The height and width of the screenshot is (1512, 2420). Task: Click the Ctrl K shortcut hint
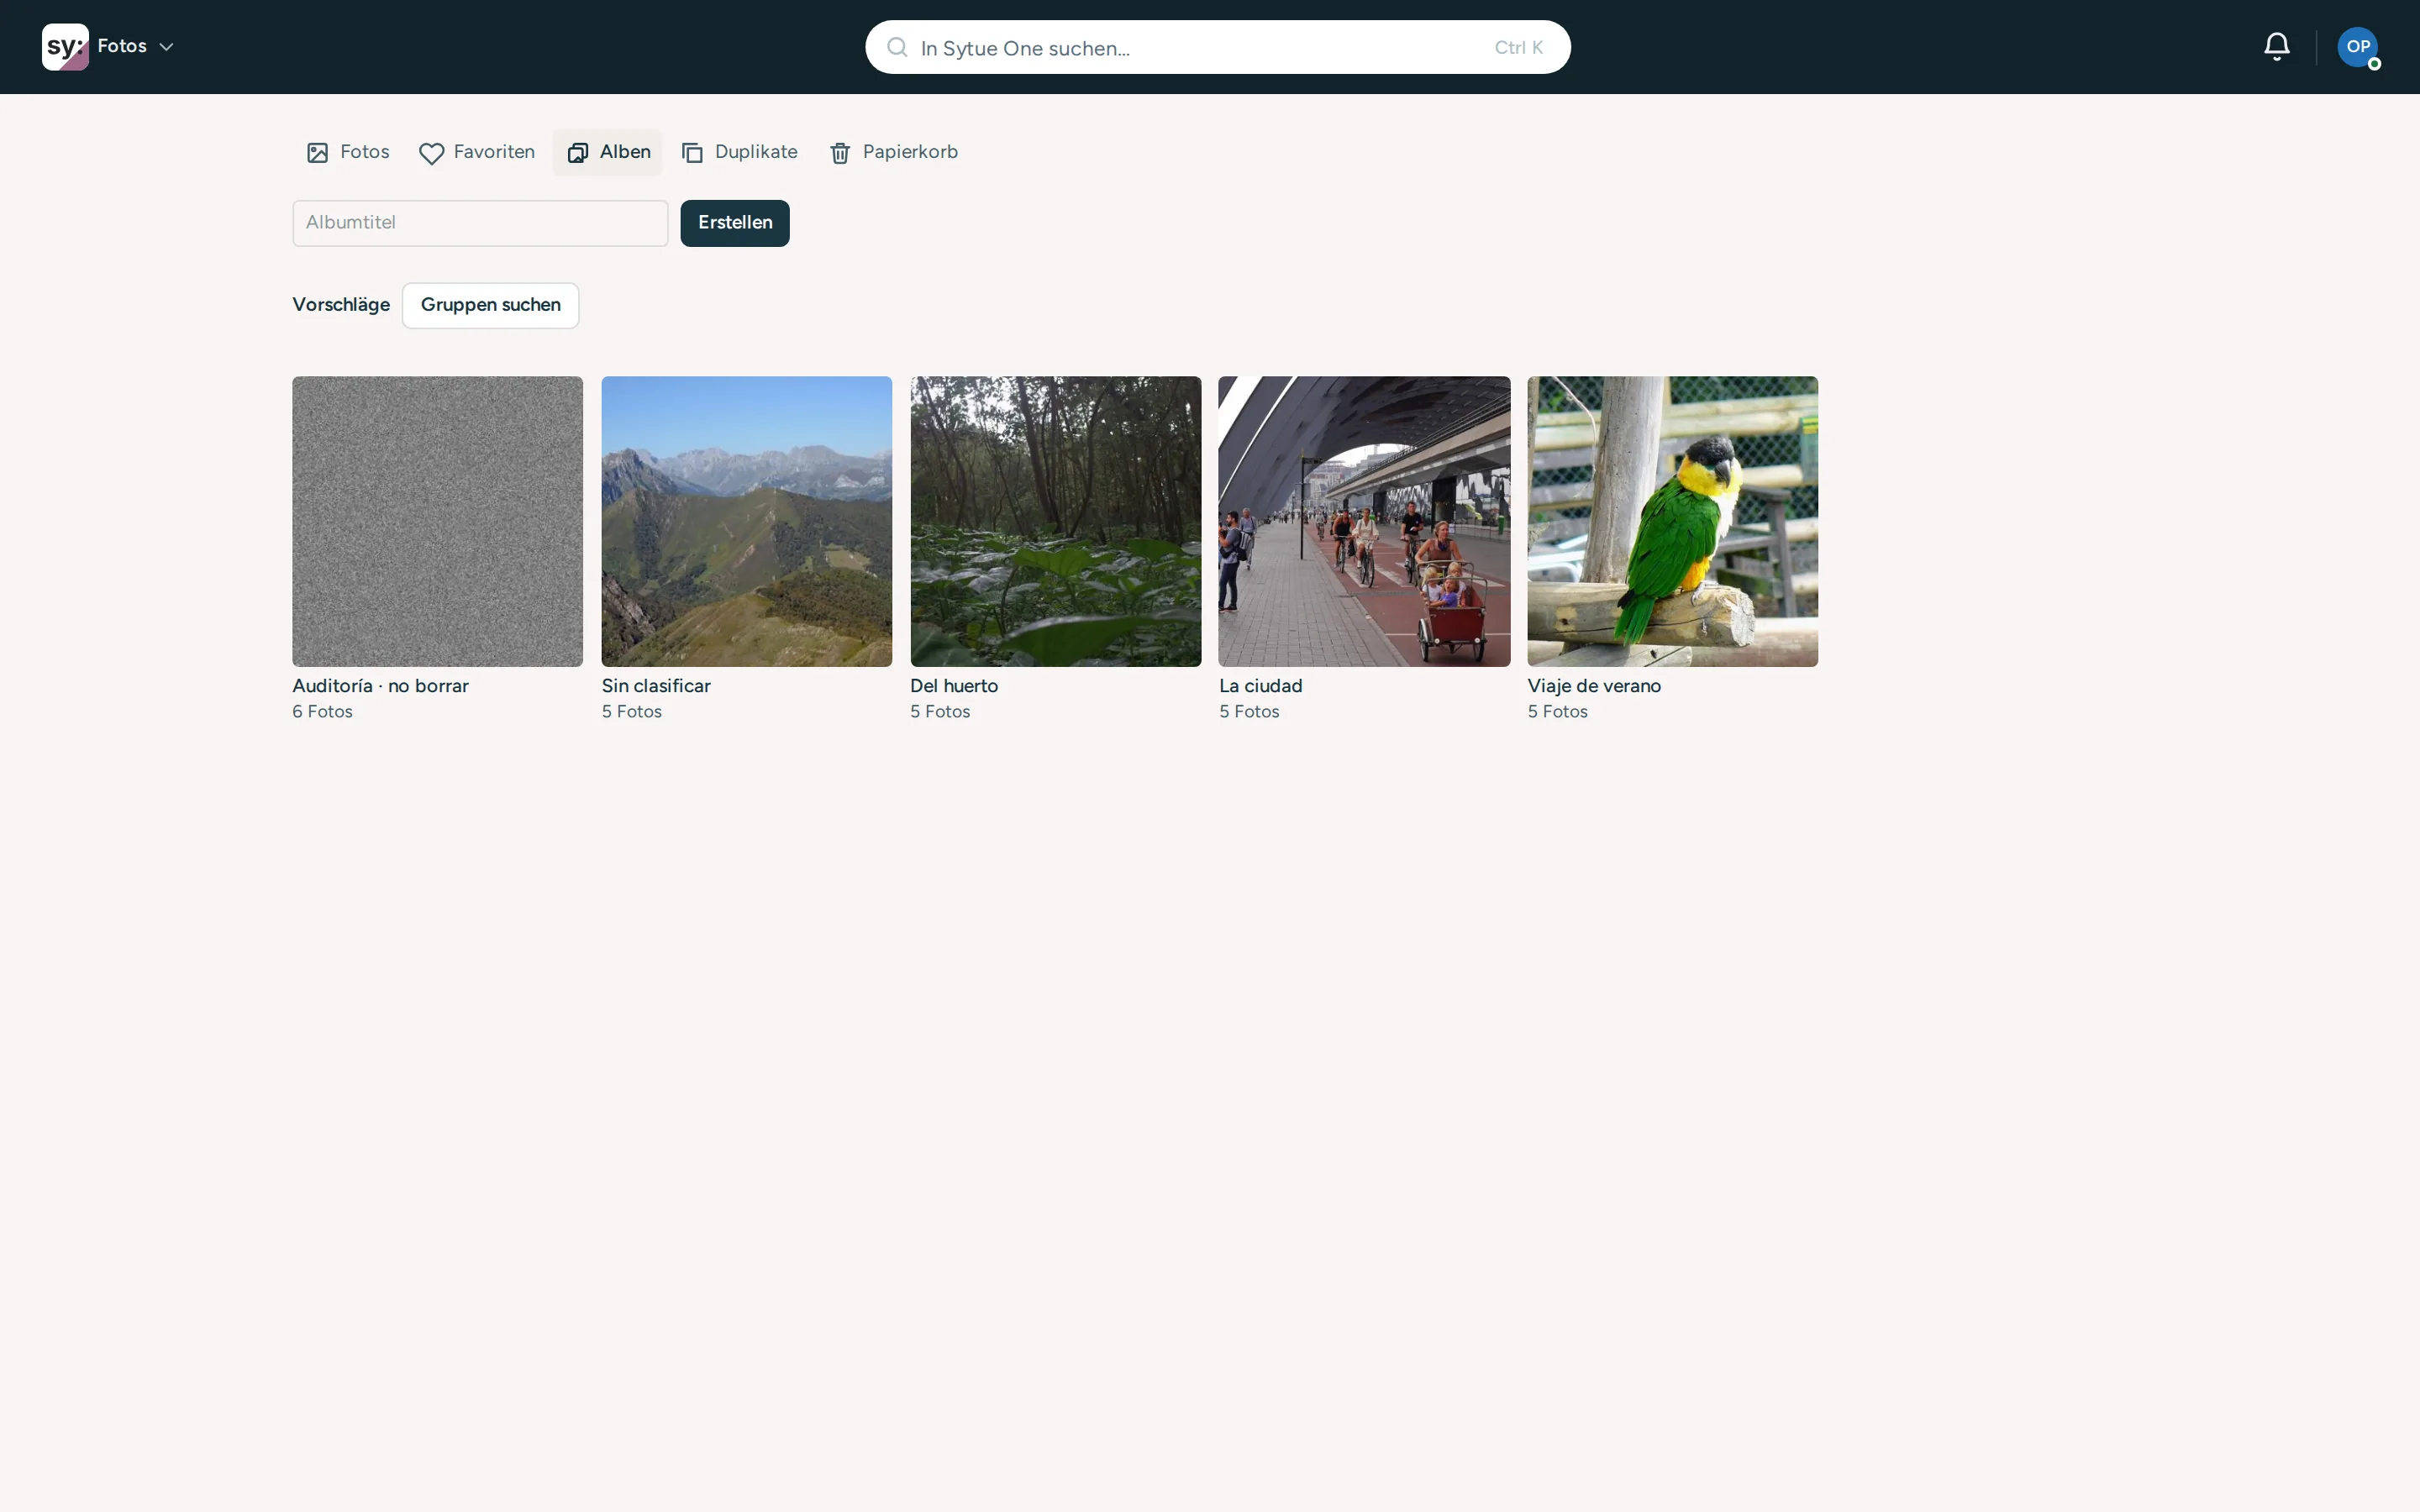pos(1518,47)
